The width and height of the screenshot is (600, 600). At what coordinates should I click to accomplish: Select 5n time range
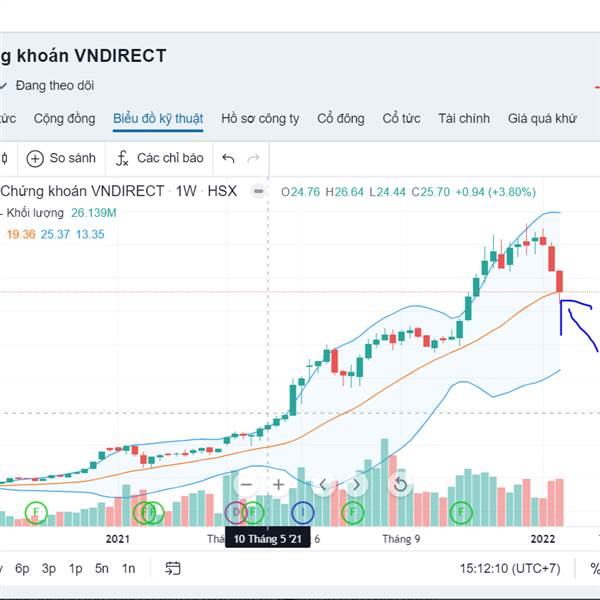click(x=102, y=569)
